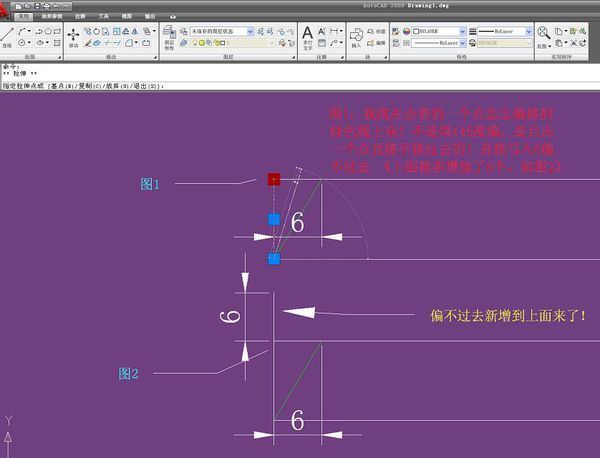Expand the 修改 panel launcher arrow
Image resolution: width=600 pixels, height=458 pixels.
155,57
